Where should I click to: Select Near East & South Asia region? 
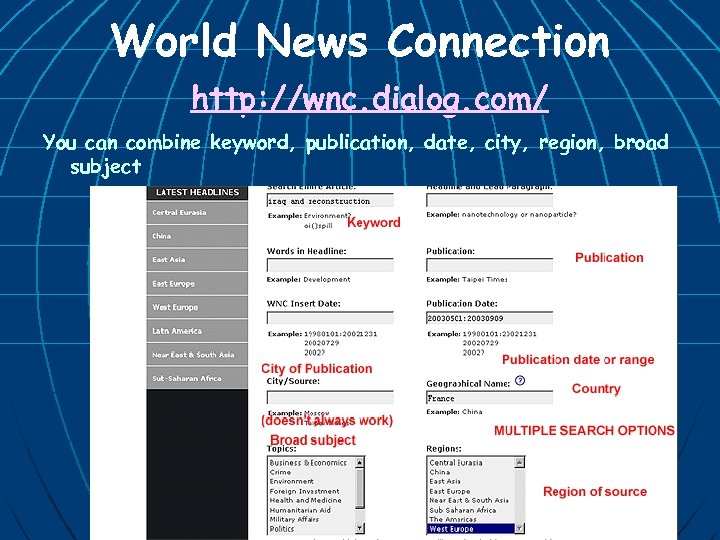click(x=469, y=501)
